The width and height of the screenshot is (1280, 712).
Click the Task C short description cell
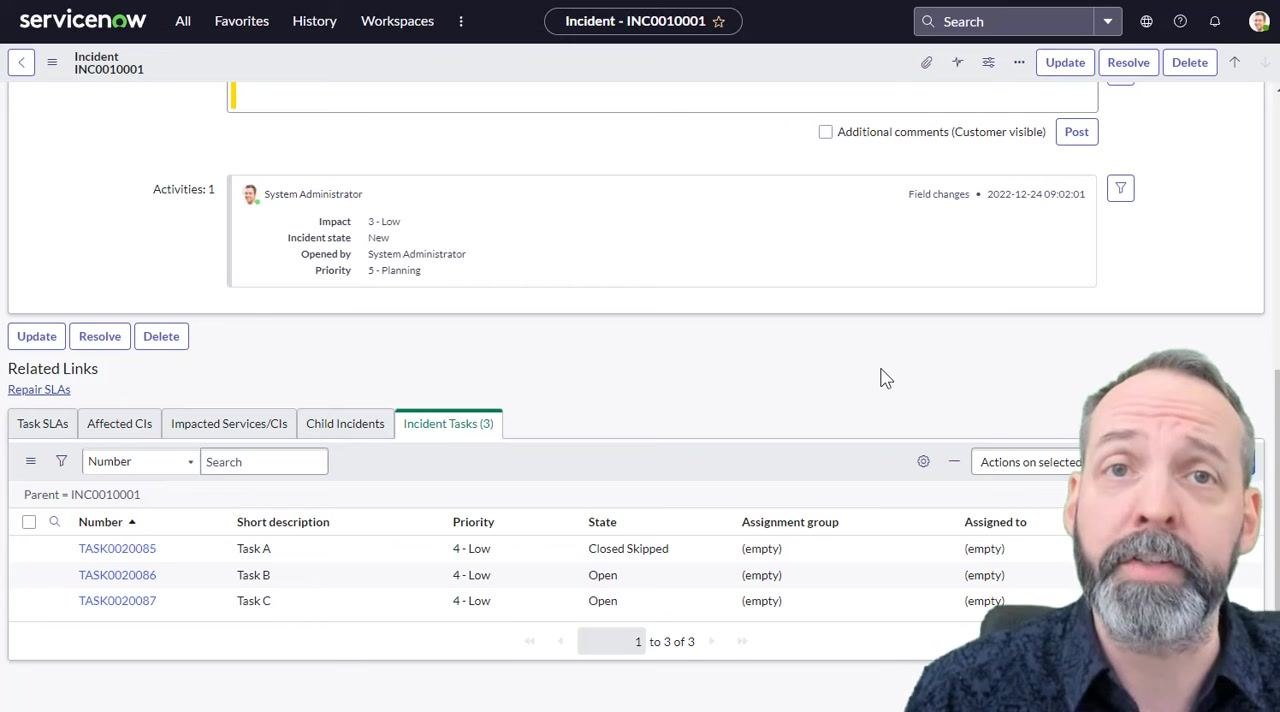[254, 601]
